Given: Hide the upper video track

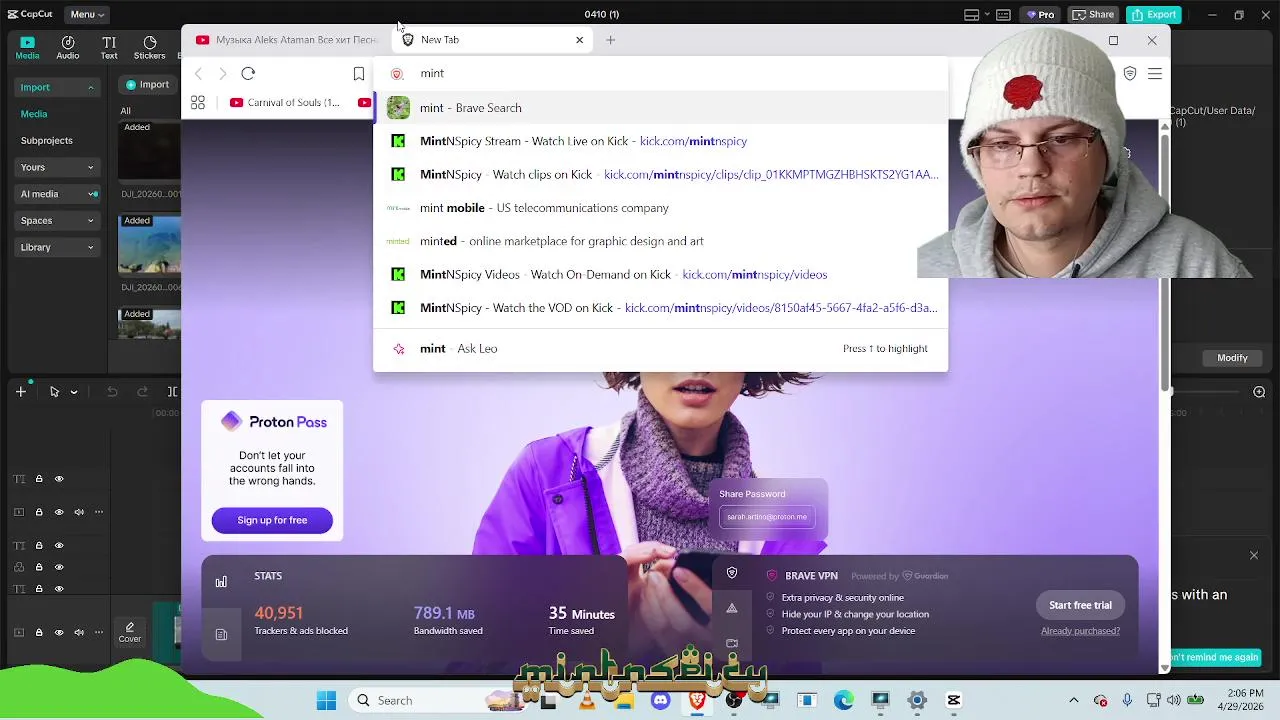Looking at the screenshot, I should click(58, 512).
